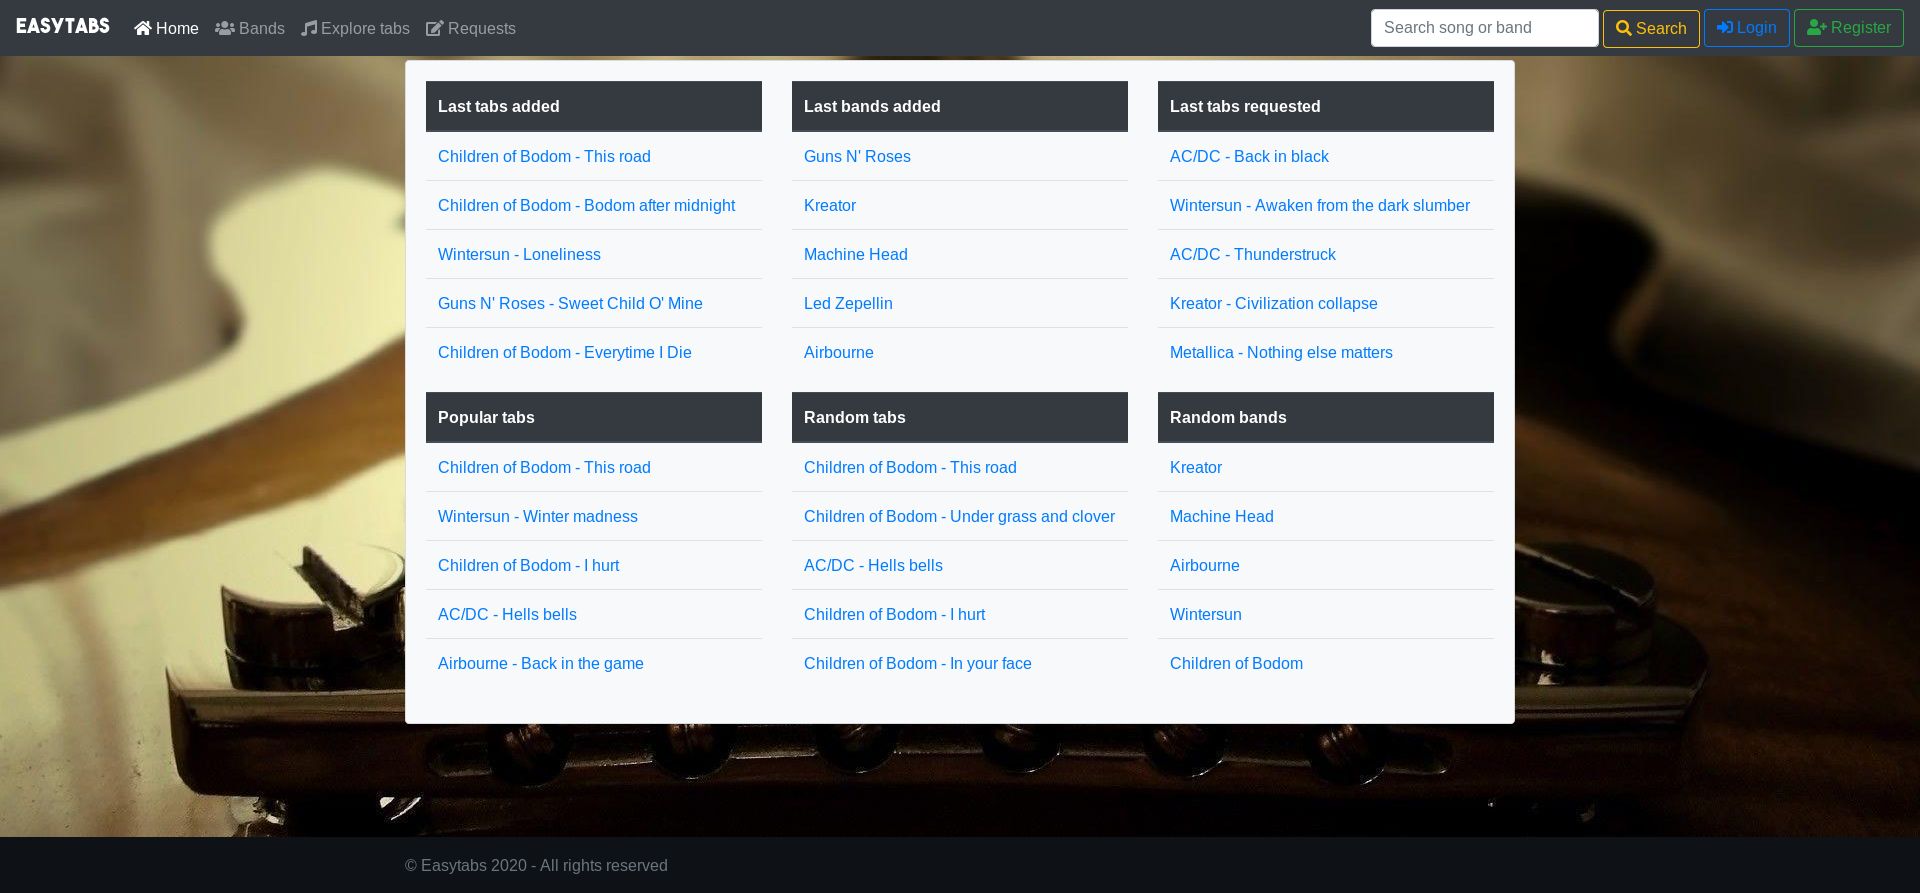Open Wintersun - Loneliness tab
The width and height of the screenshot is (1920, 893).
click(519, 254)
